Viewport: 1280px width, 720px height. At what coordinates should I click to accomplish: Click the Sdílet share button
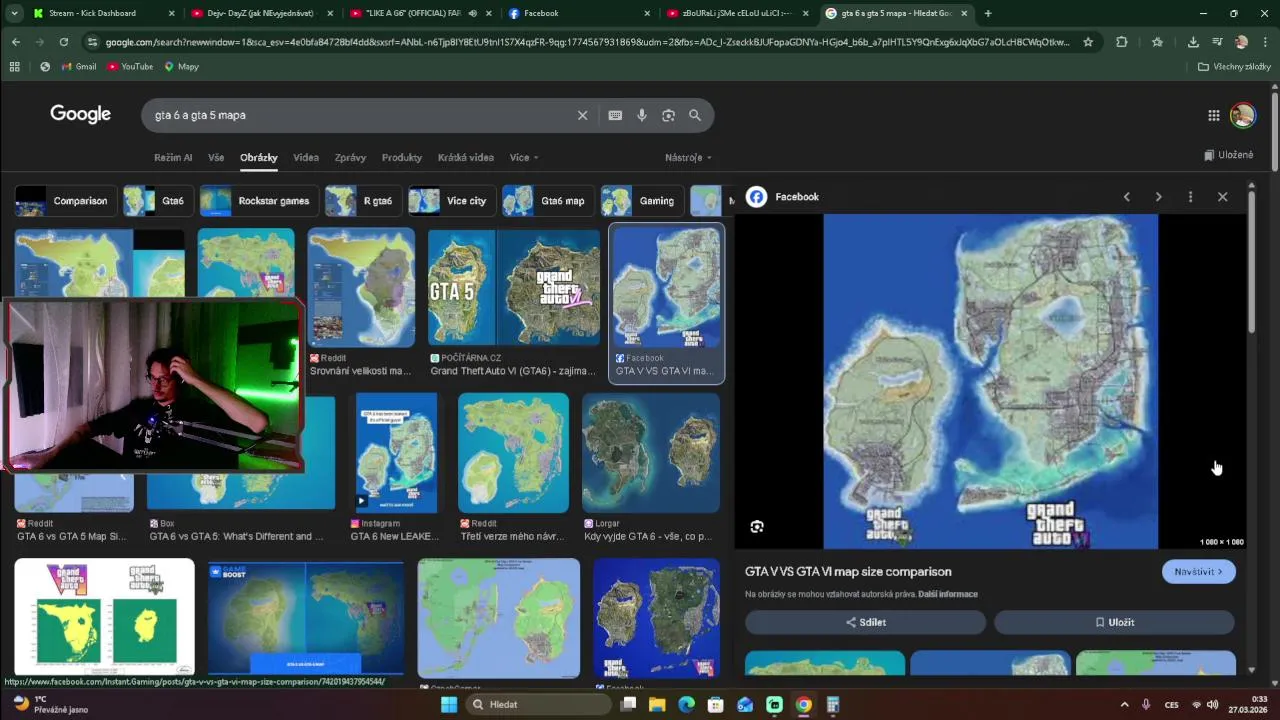(865, 622)
